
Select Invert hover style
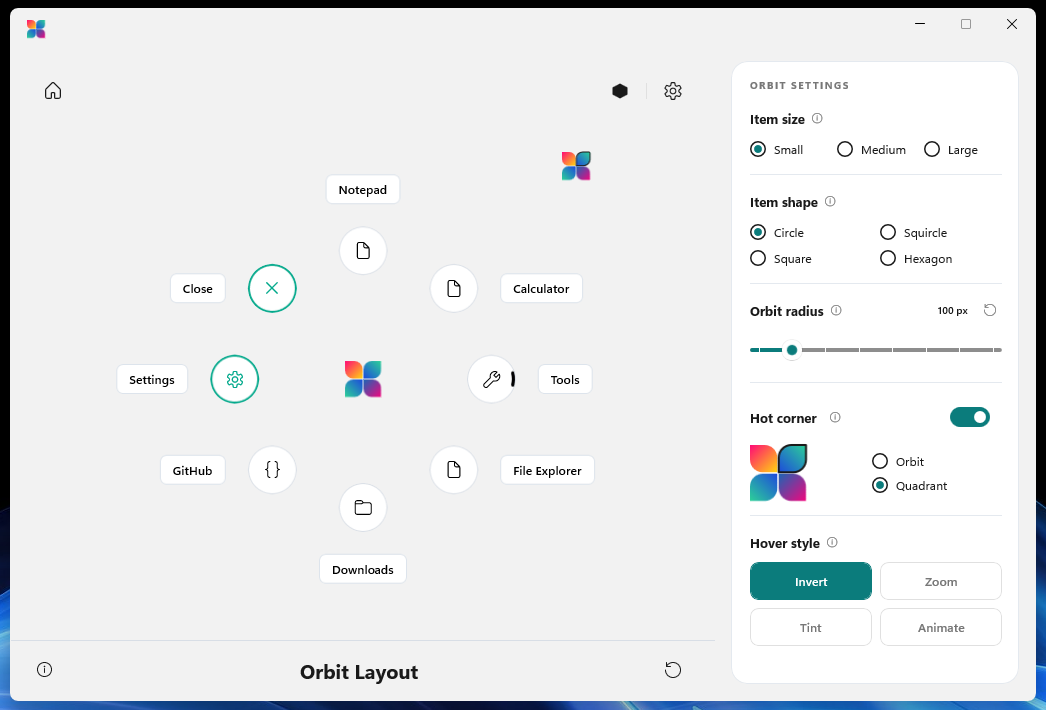811,581
